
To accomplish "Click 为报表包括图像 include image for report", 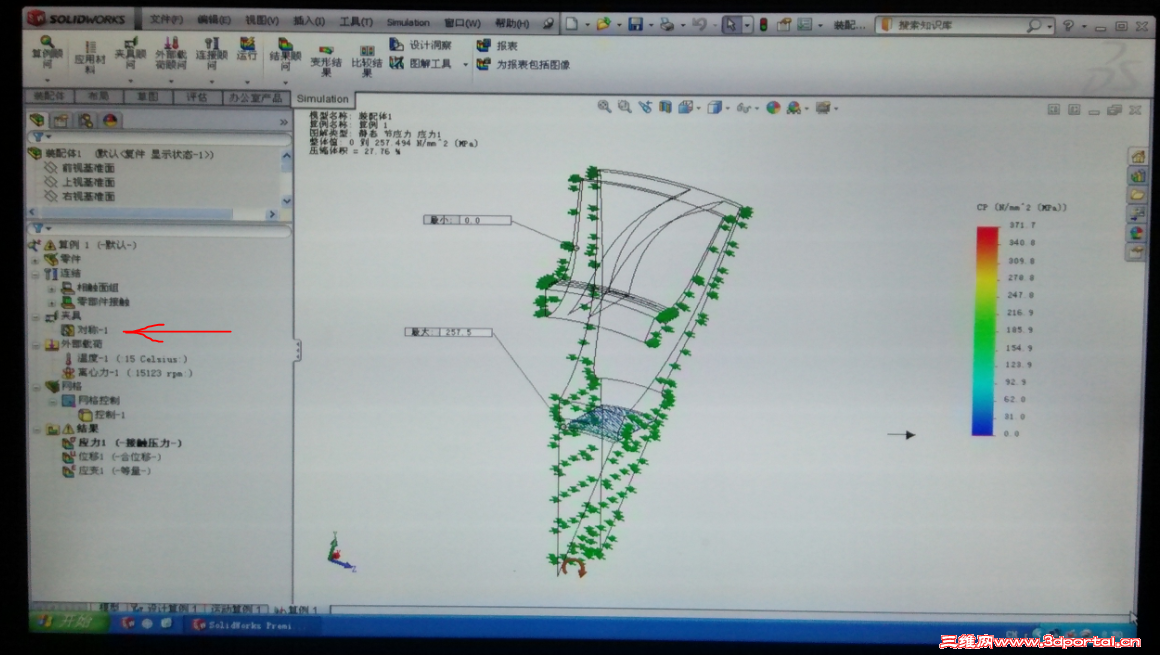I will tap(523, 65).
